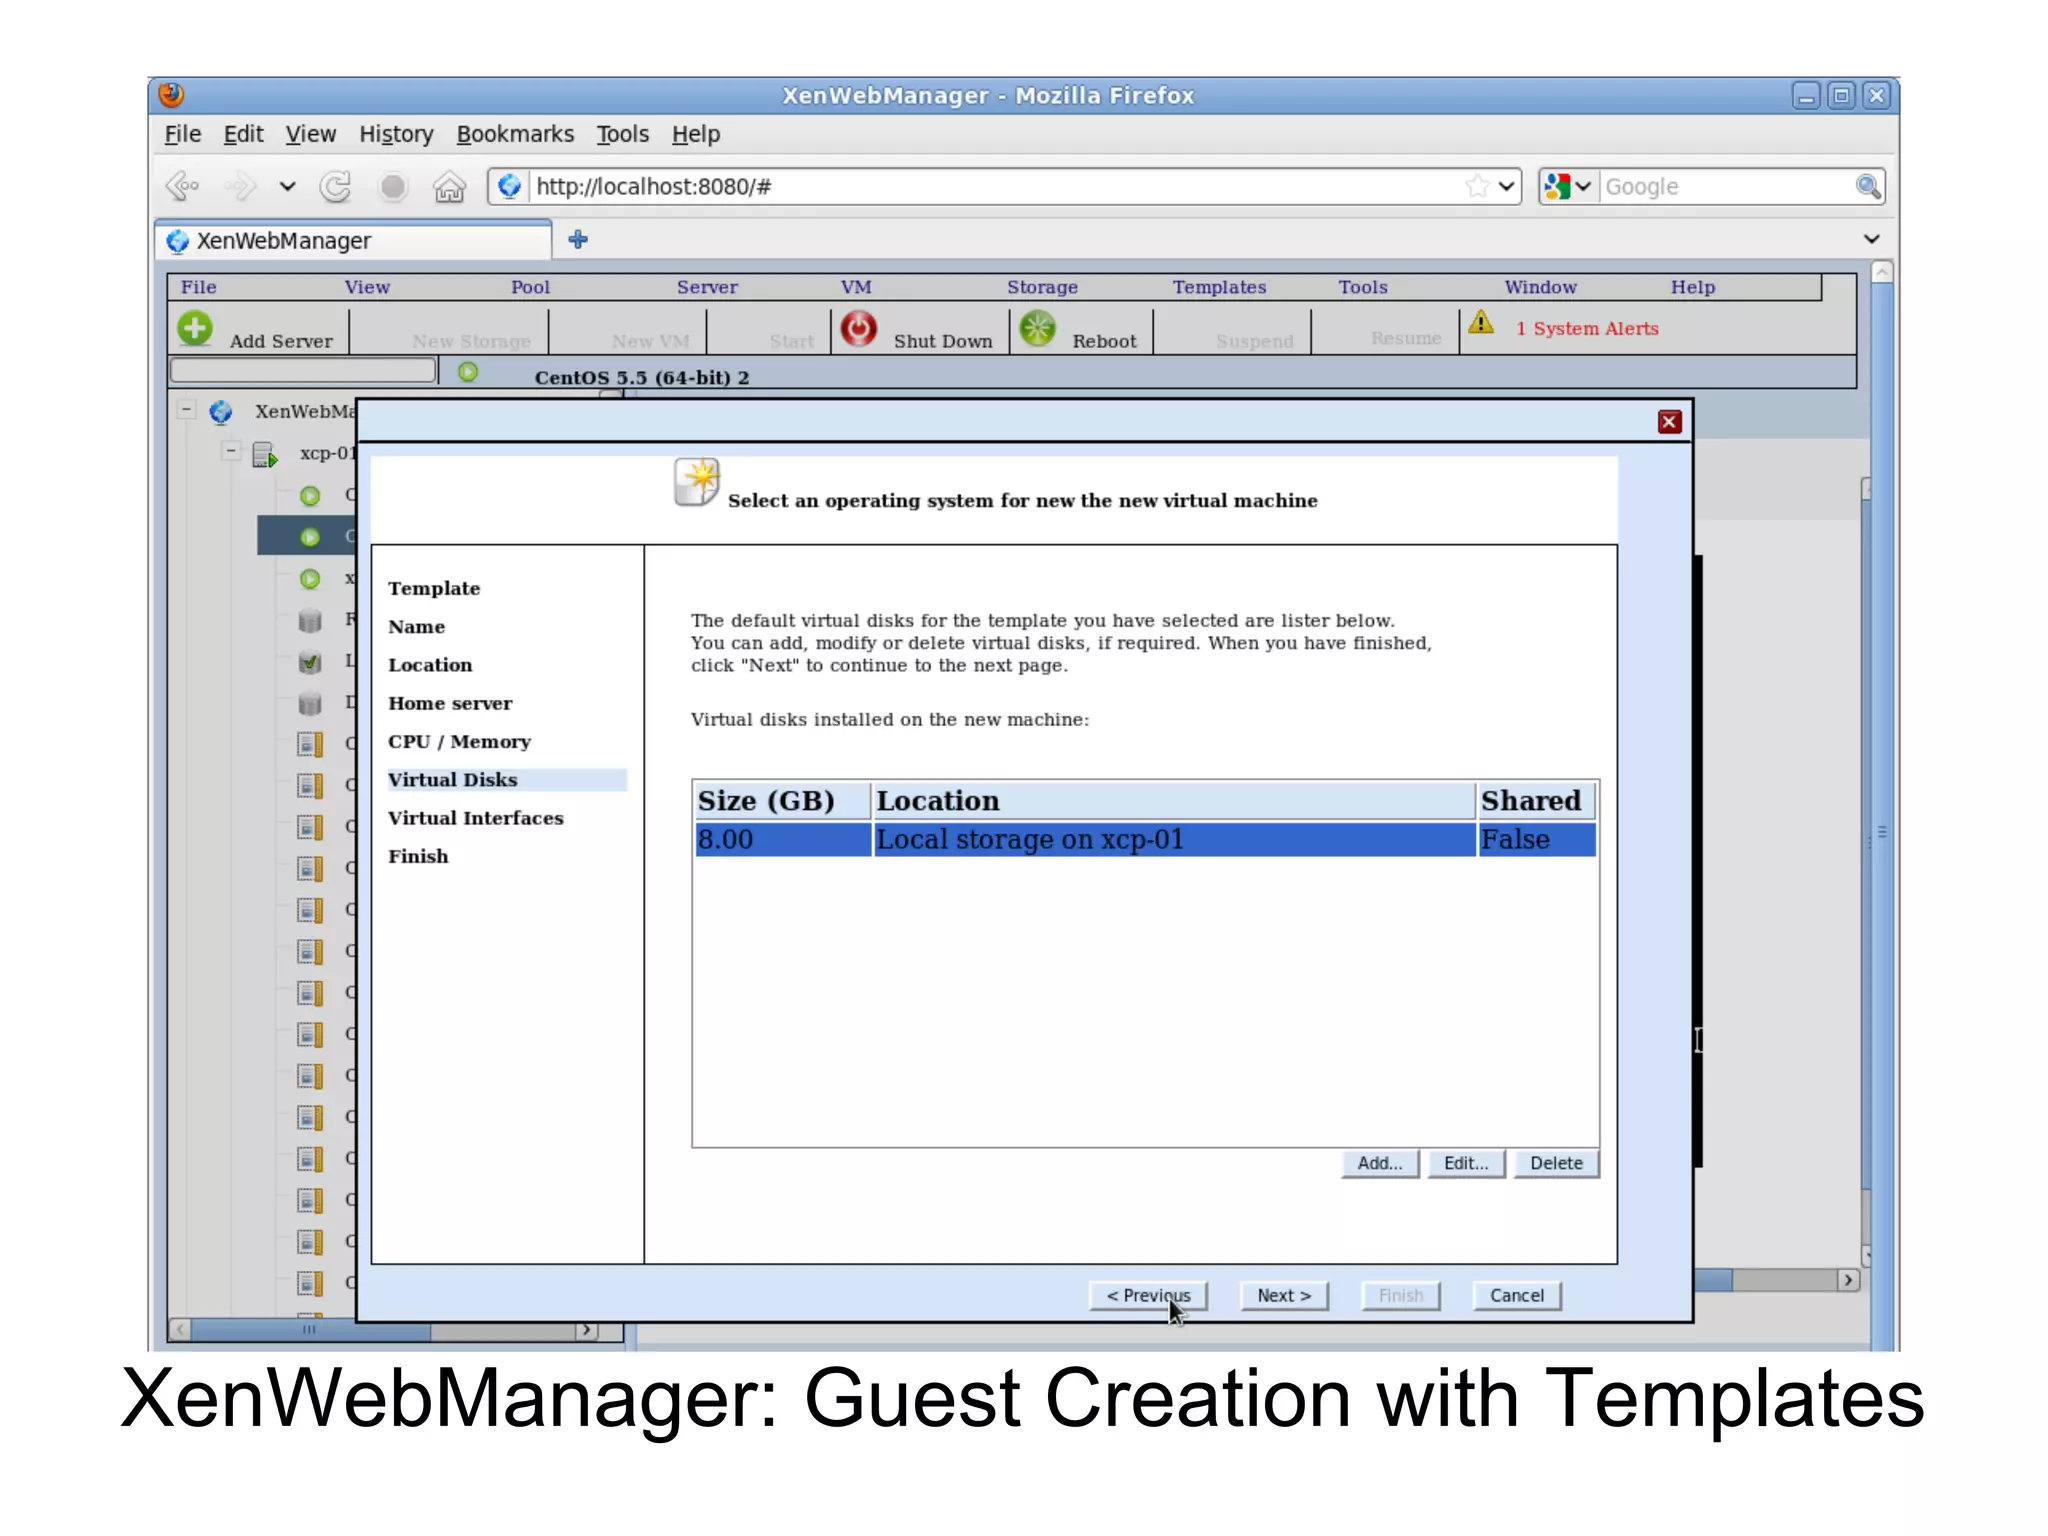
Task: Click the Shared column header
Action: pyautogui.click(x=1536, y=801)
